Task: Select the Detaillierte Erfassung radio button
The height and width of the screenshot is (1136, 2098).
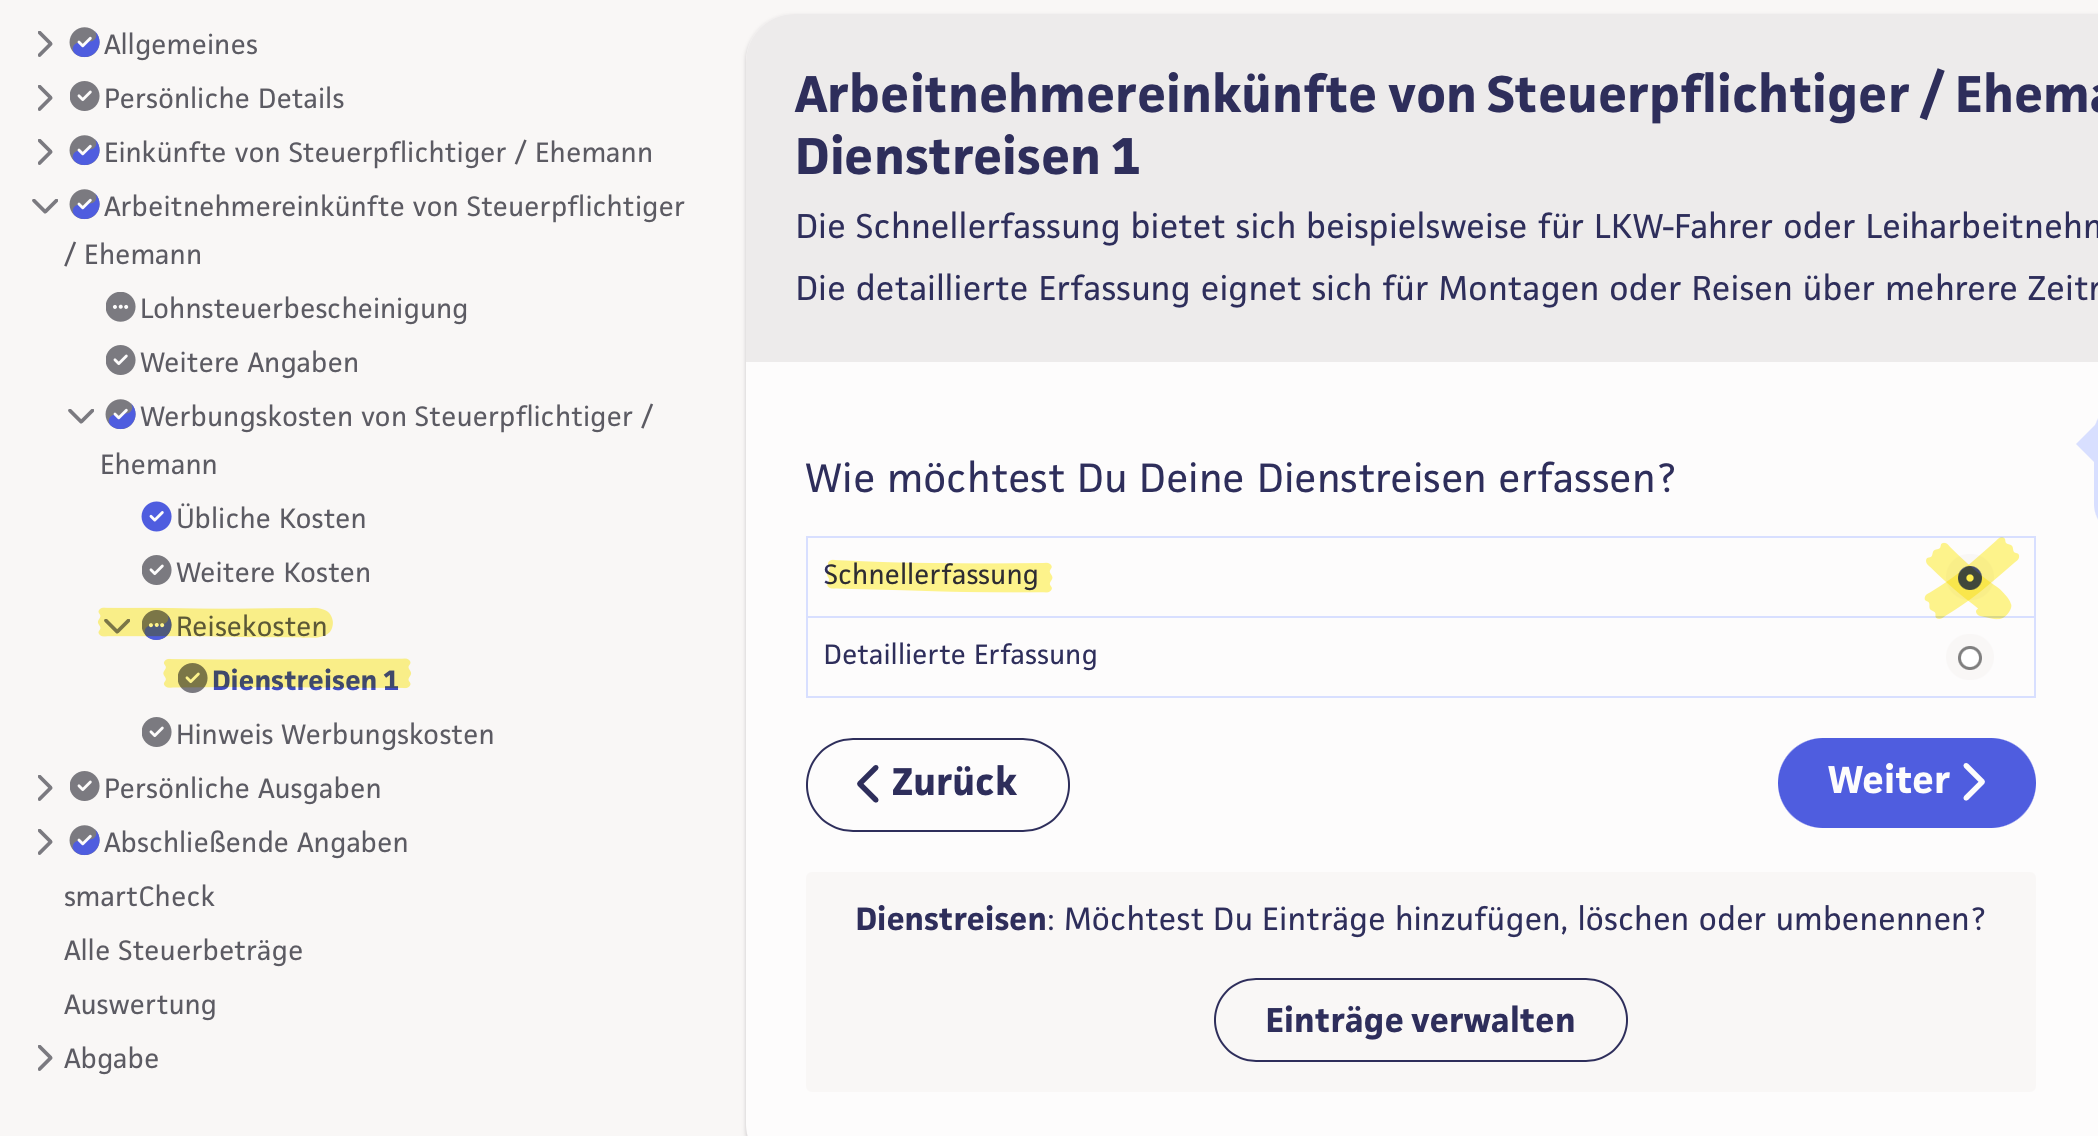Action: 1969,658
